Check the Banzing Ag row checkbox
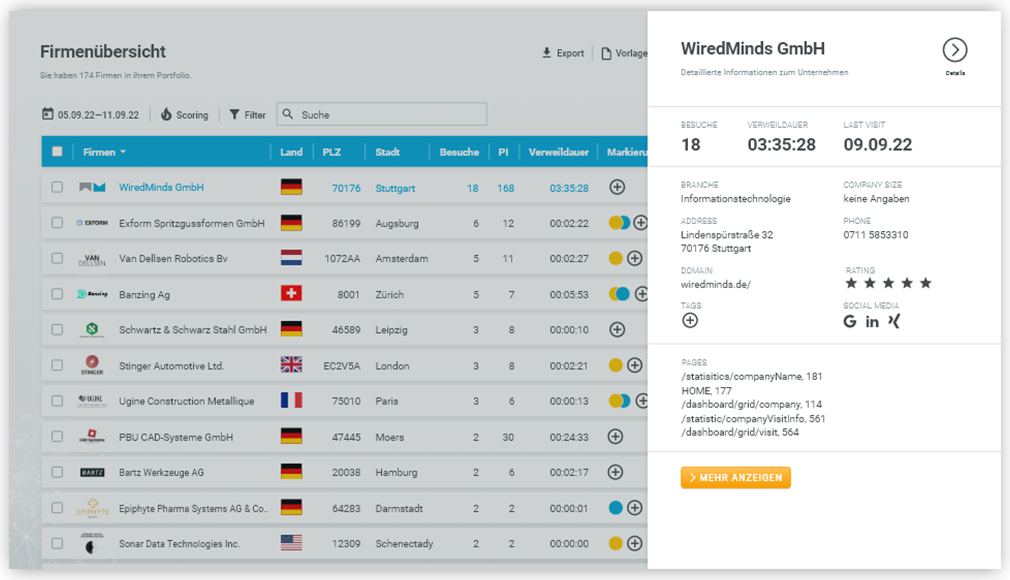The width and height of the screenshot is (1010, 580). click(57, 294)
